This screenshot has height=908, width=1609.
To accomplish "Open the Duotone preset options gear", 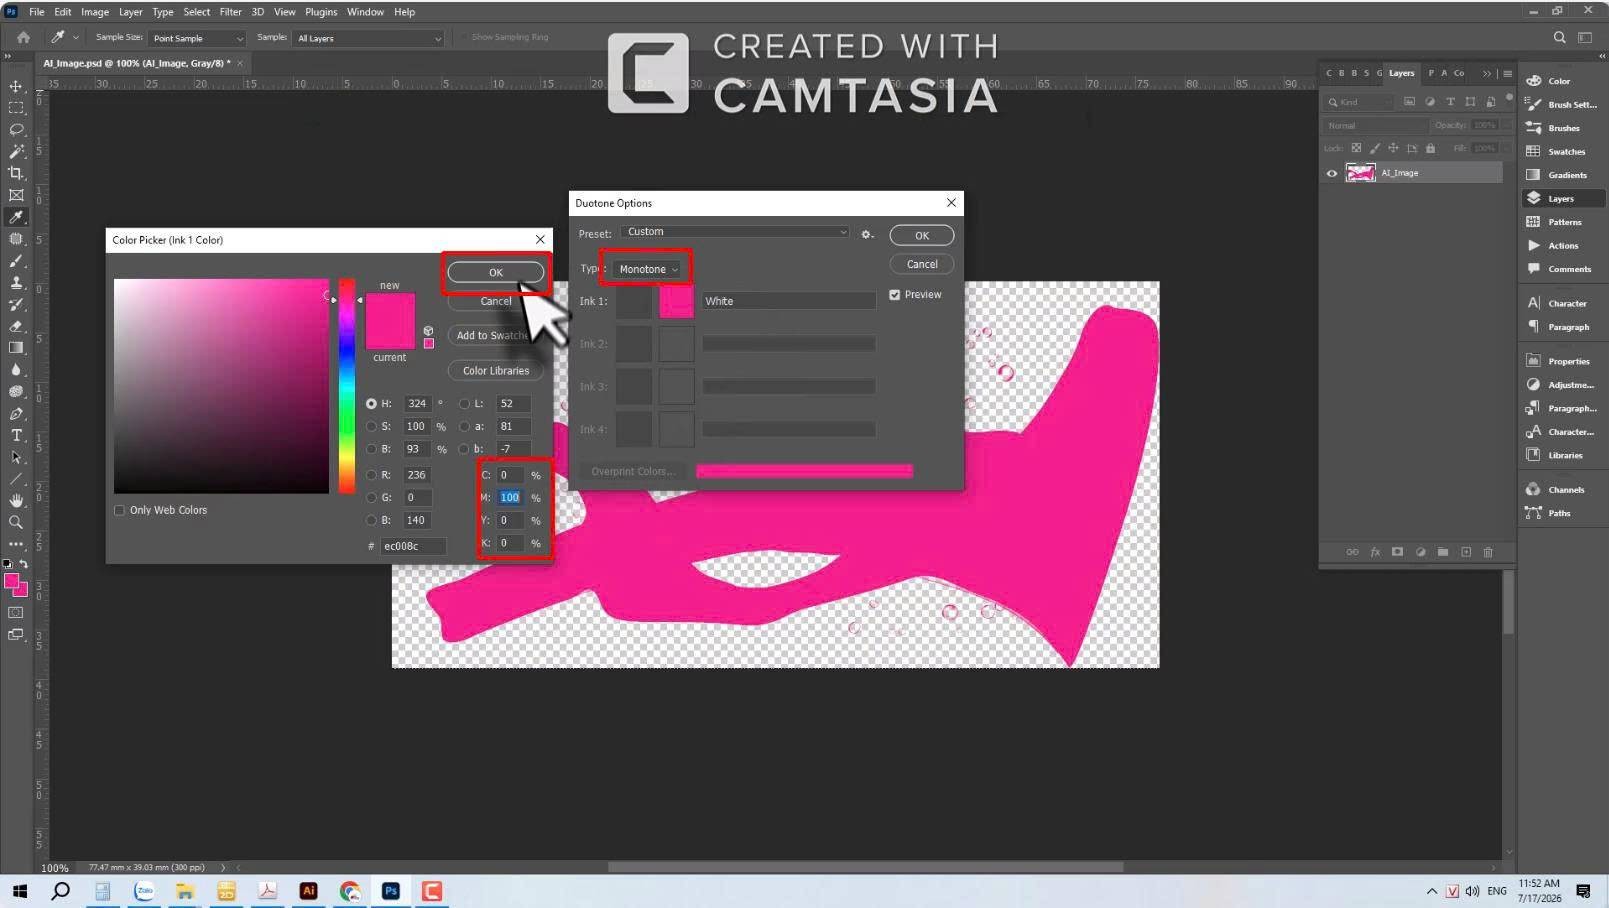I will (867, 234).
